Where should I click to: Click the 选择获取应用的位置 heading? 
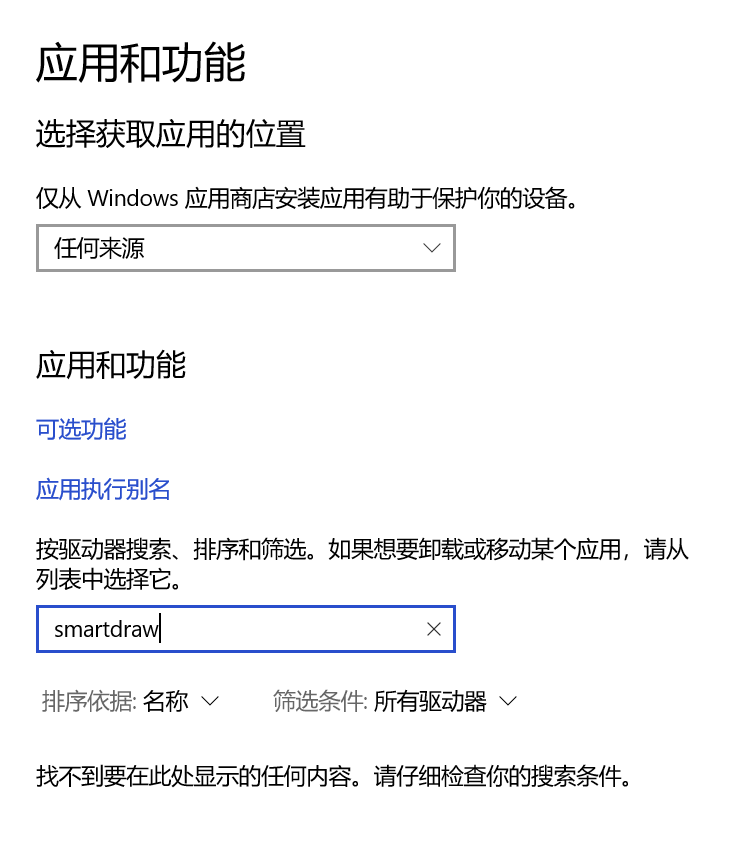[x=170, y=134]
